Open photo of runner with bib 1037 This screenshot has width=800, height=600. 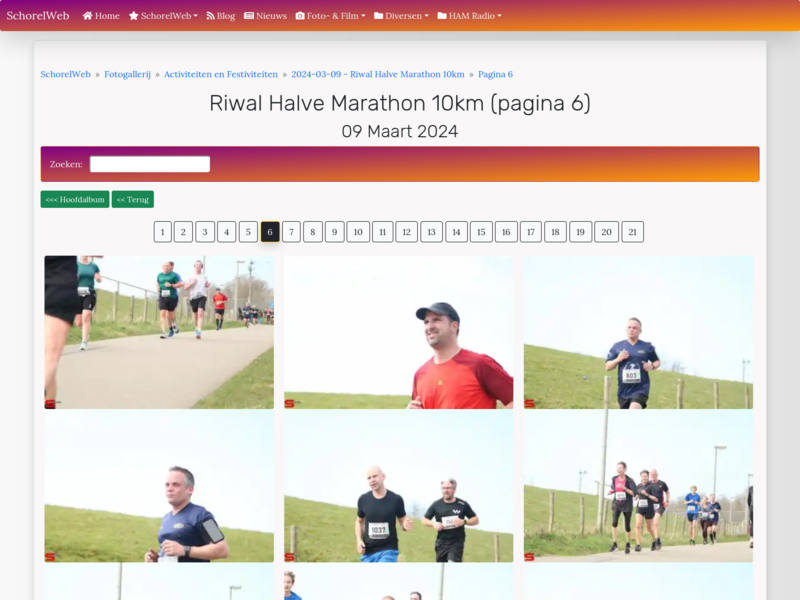coord(399,486)
